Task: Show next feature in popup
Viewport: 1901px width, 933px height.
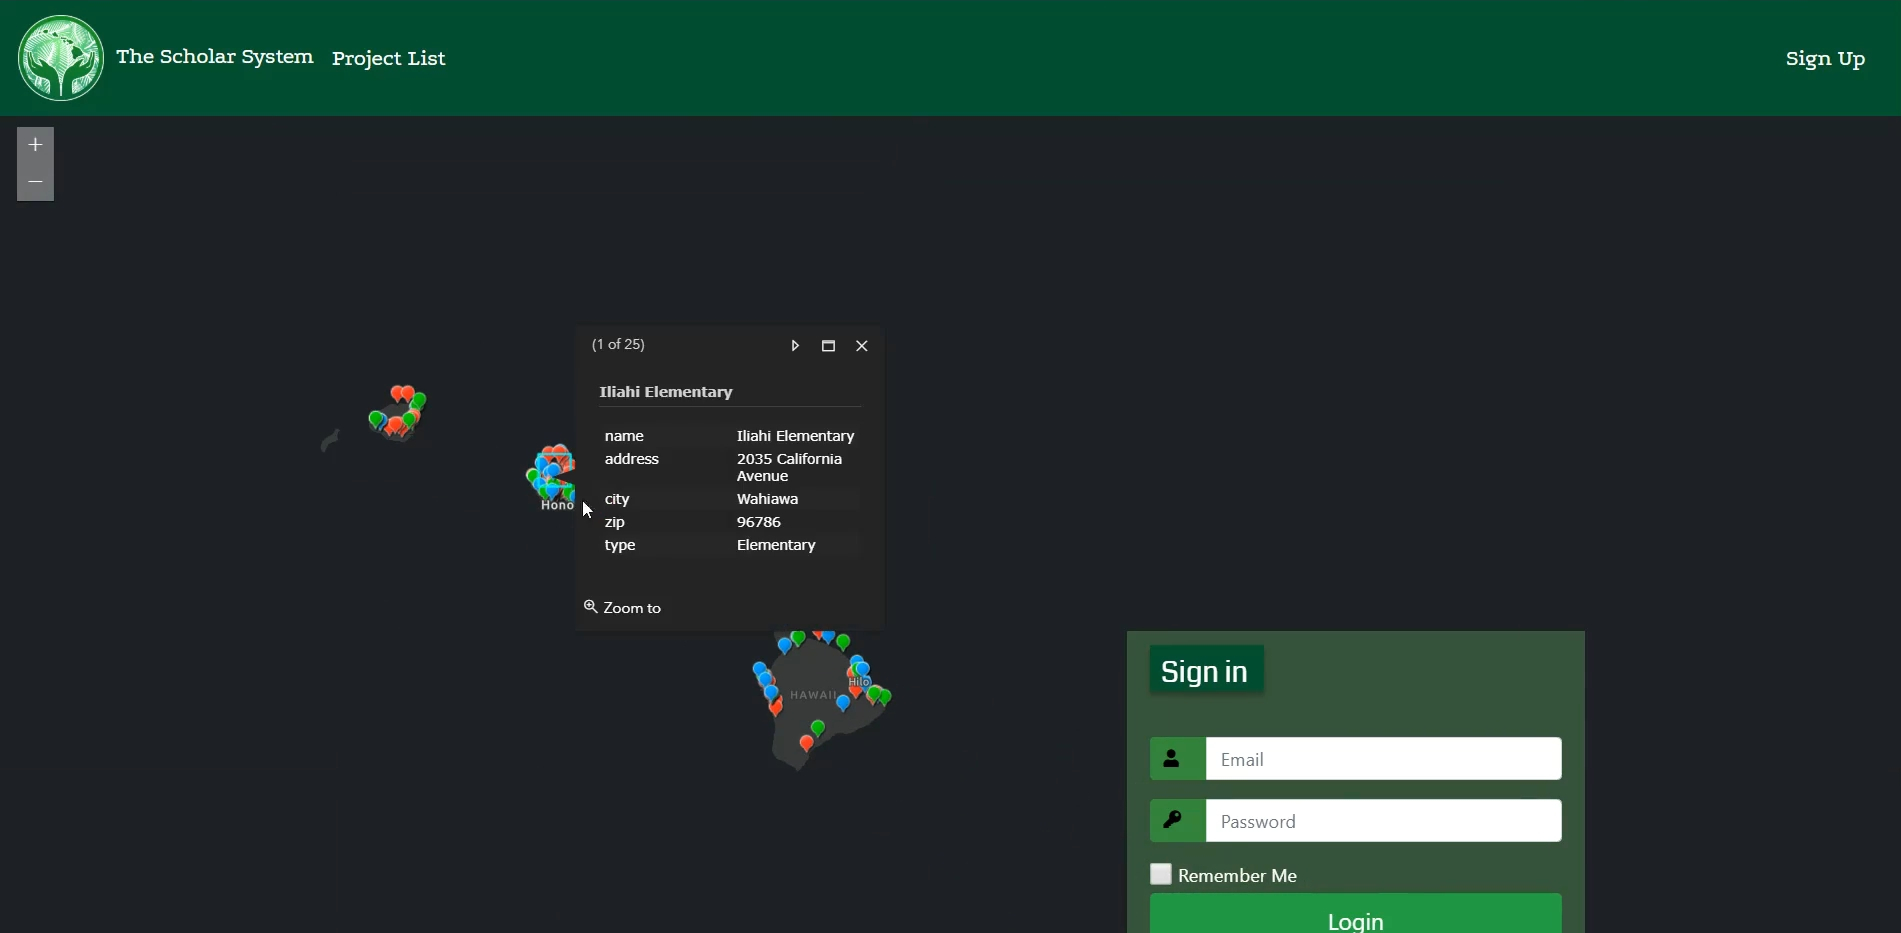Action: pyautogui.click(x=795, y=346)
